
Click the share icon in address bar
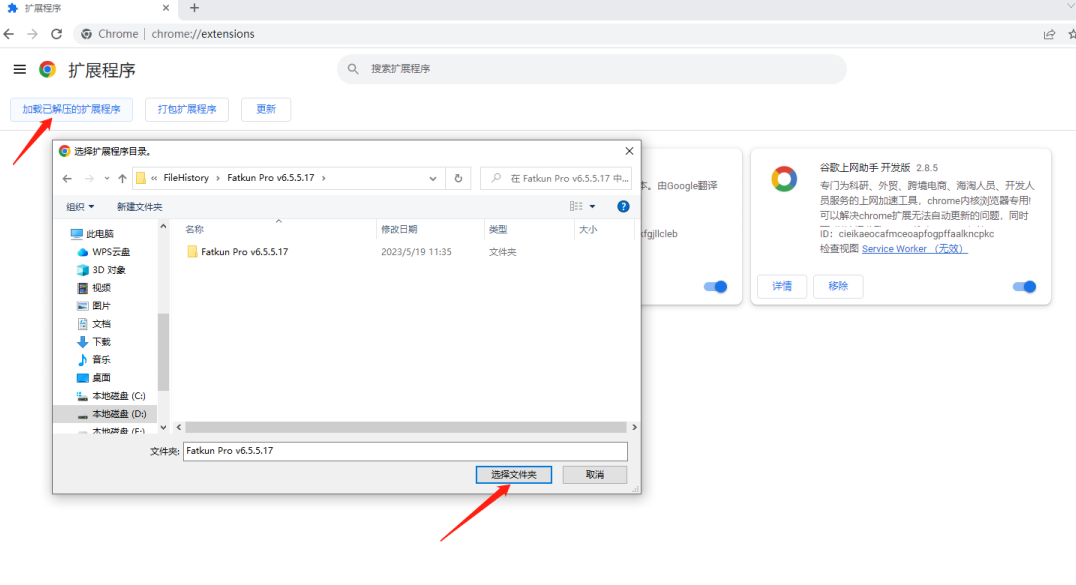click(1049, 34)
